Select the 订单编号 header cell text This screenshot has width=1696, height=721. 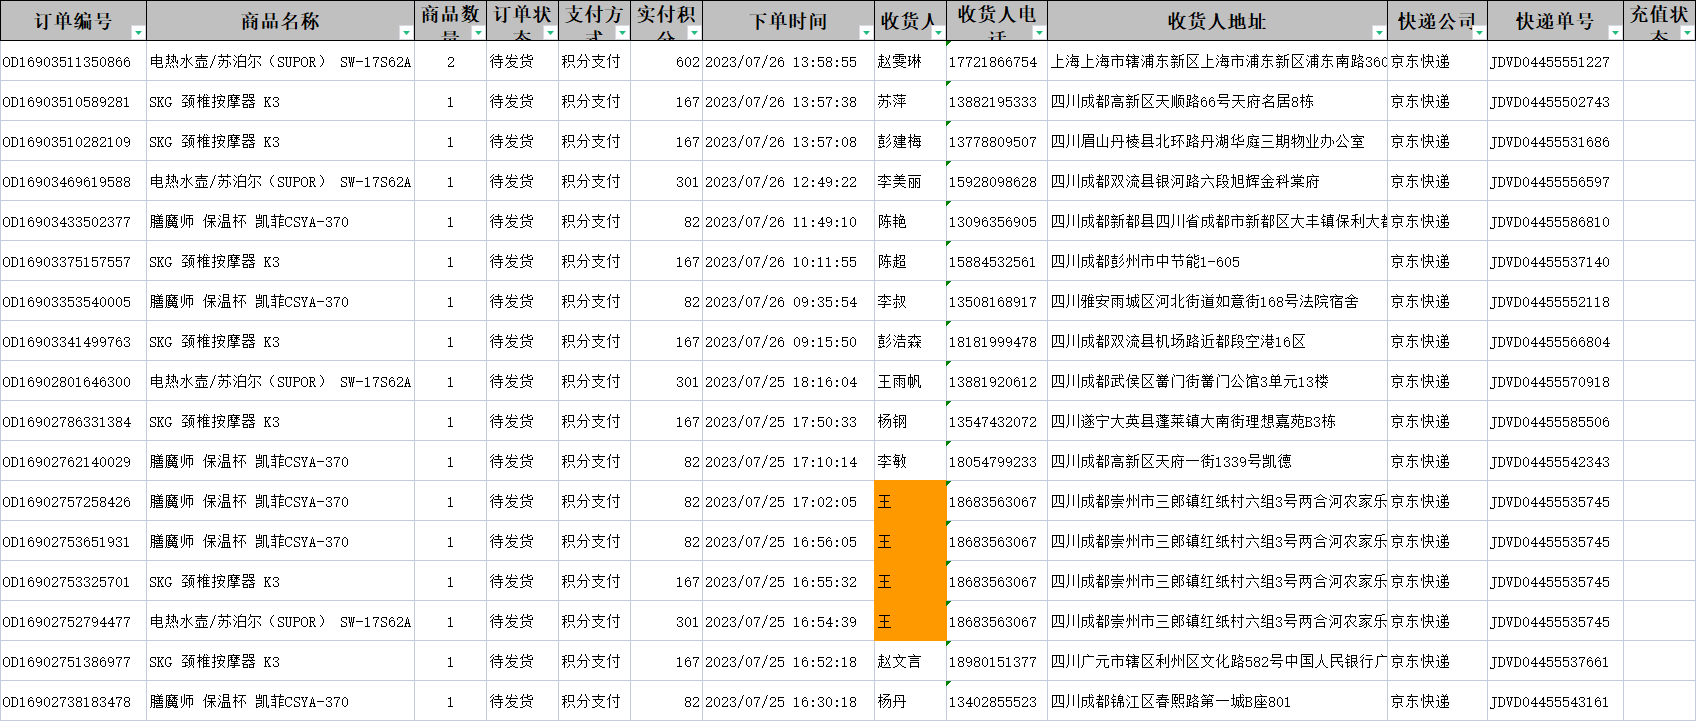click(73, 21)
